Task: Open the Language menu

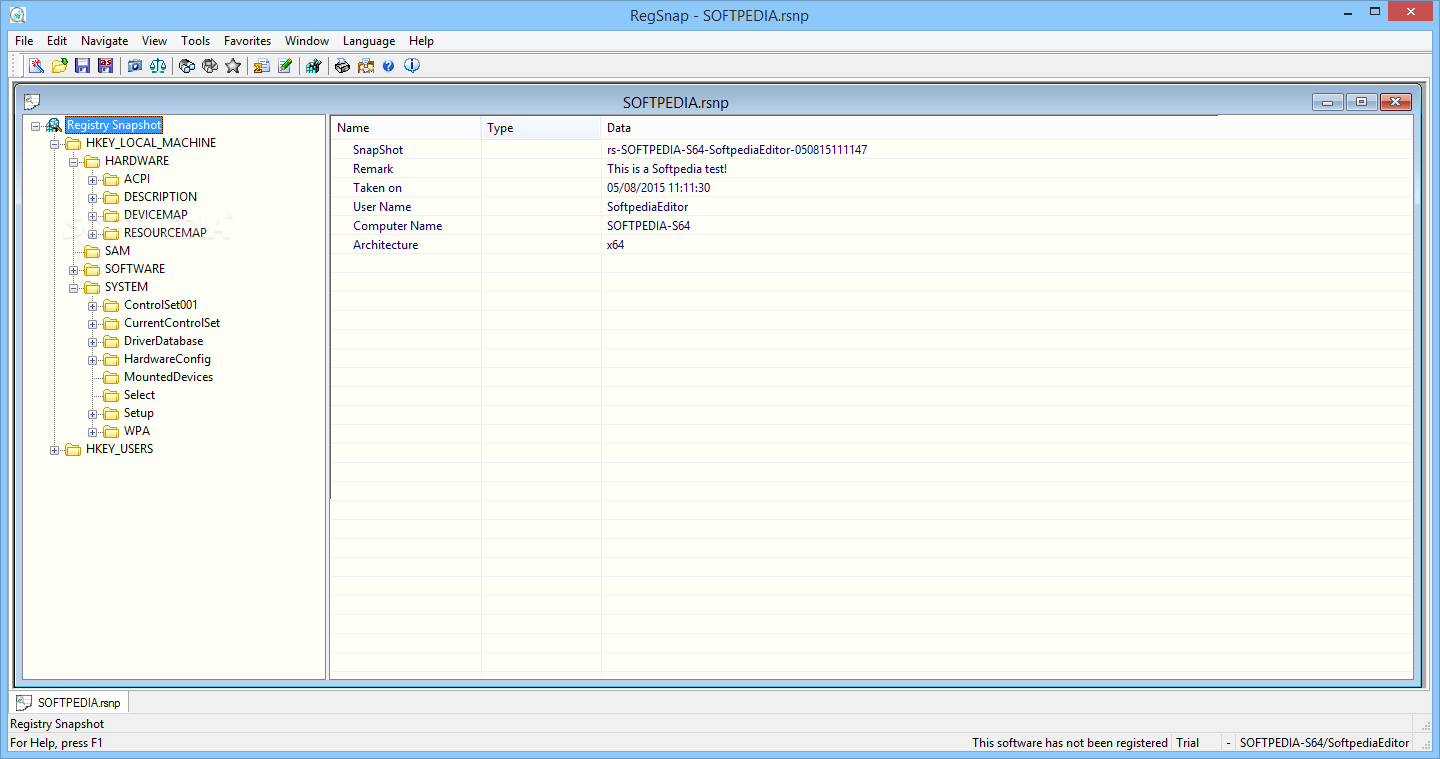Action: [x=369, y=41]
